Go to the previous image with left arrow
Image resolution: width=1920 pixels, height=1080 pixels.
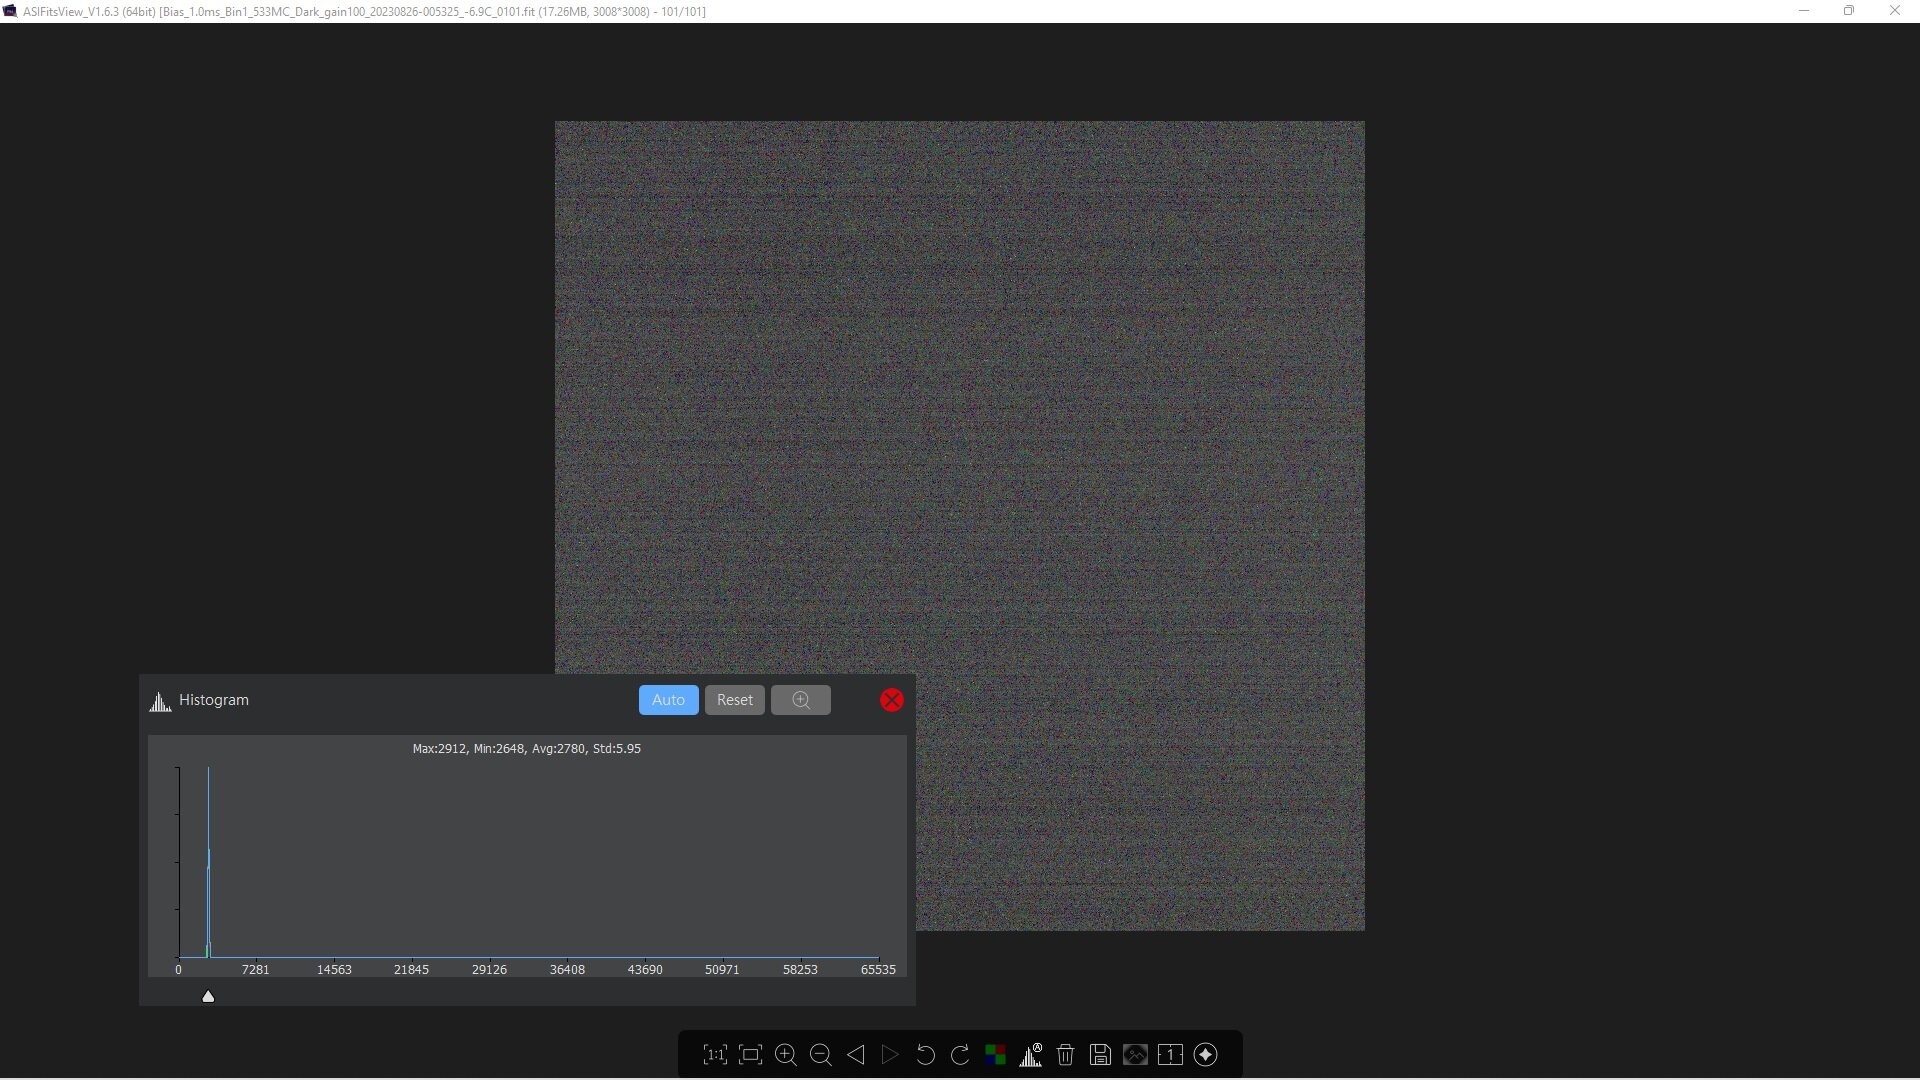point(856,1055)
